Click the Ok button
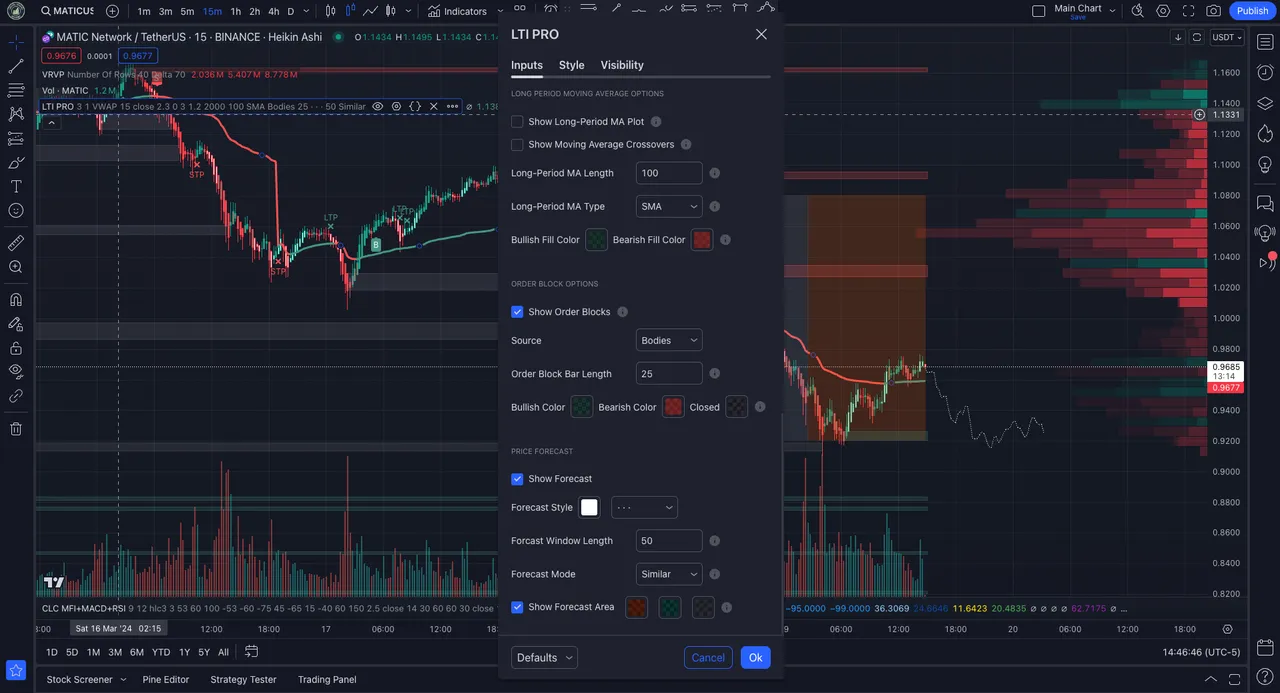Image resolution: width=1280 pixels, height=693 pixels. (755, 657)
